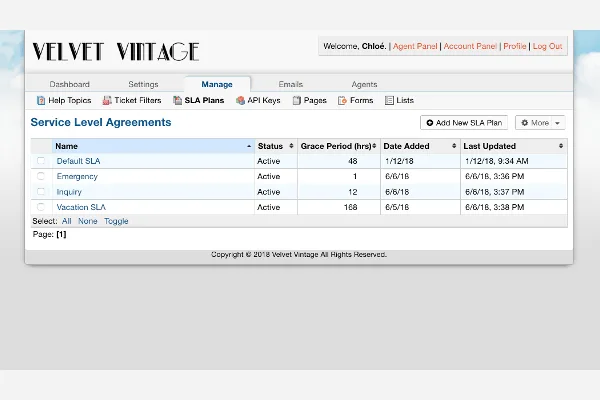Click the date added 6/5/18
Screen dimensions: 600x400
(x=397, y=207)
